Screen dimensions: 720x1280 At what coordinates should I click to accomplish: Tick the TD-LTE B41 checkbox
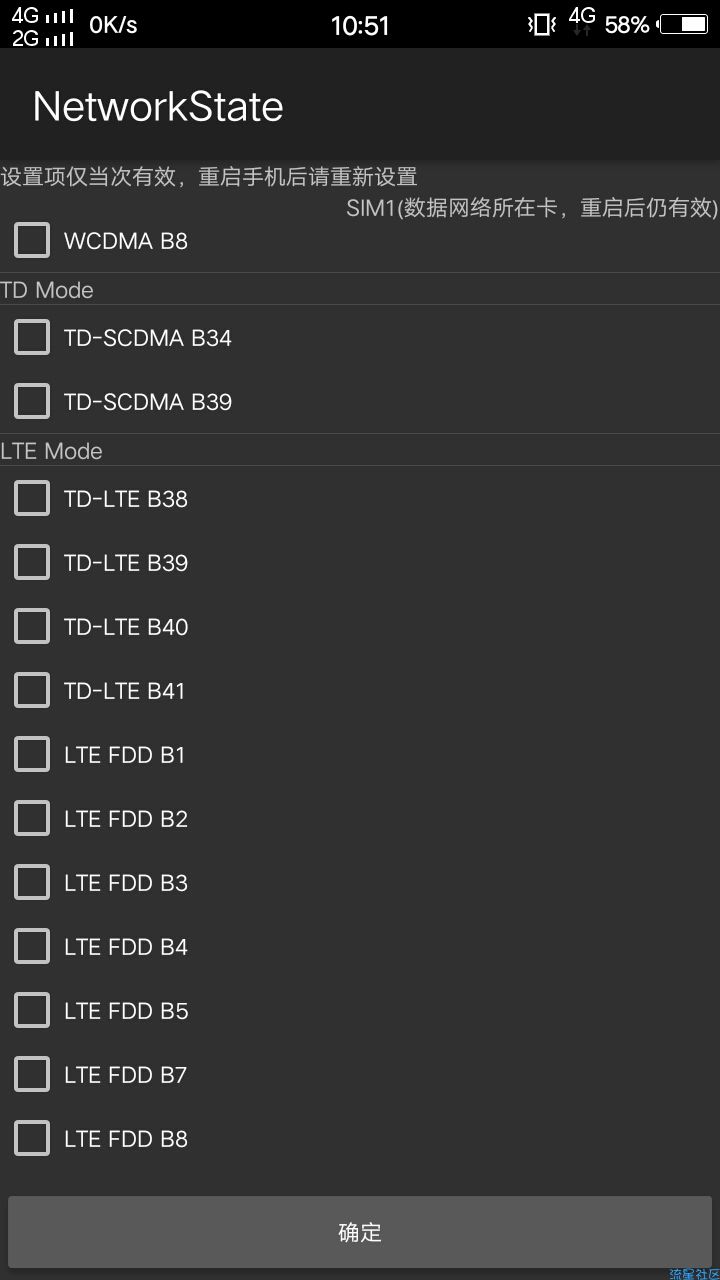coord(32,690)
